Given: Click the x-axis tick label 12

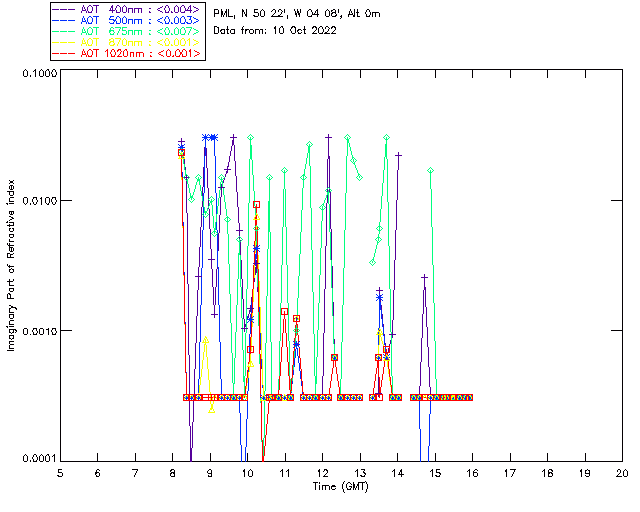Looking at the screenshot, I should tap(322, 473).
